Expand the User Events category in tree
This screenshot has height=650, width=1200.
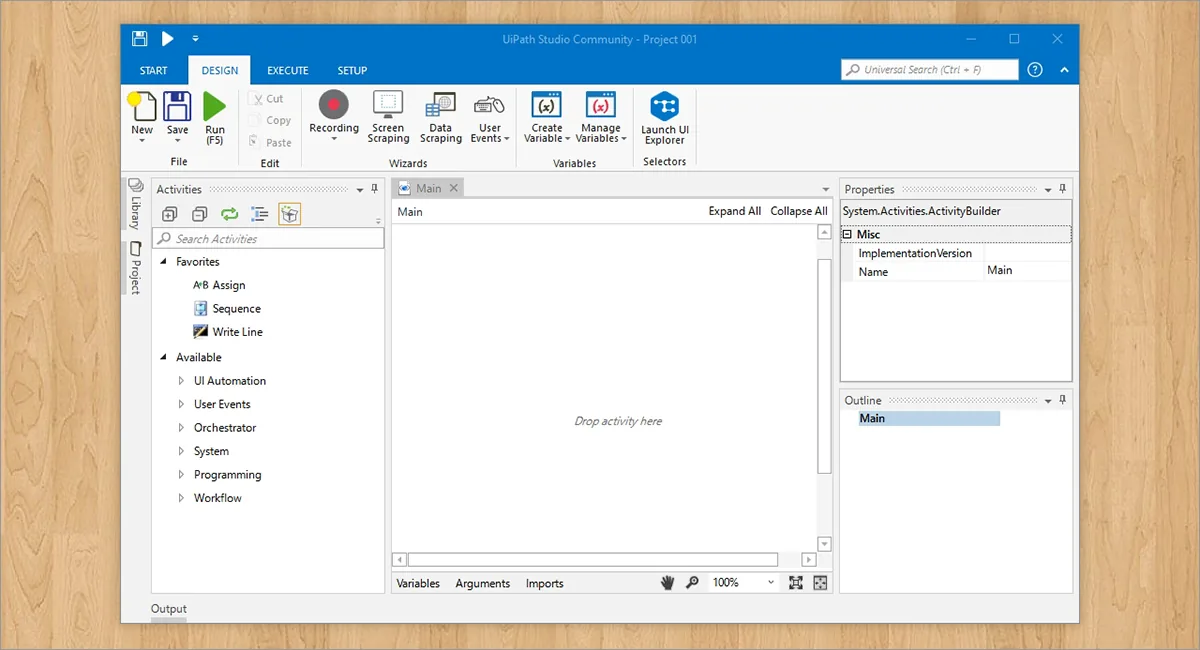click(x=181, y=404)
